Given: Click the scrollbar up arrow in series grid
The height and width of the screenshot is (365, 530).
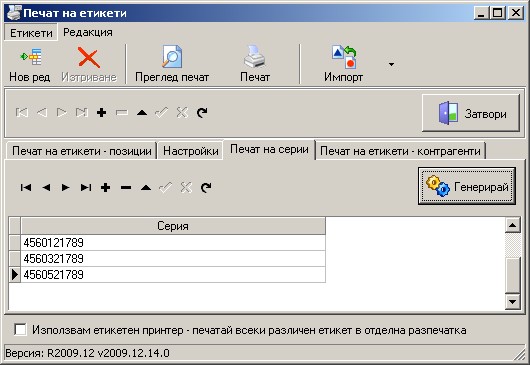Looking at the screenshot, I should point(512,225).
